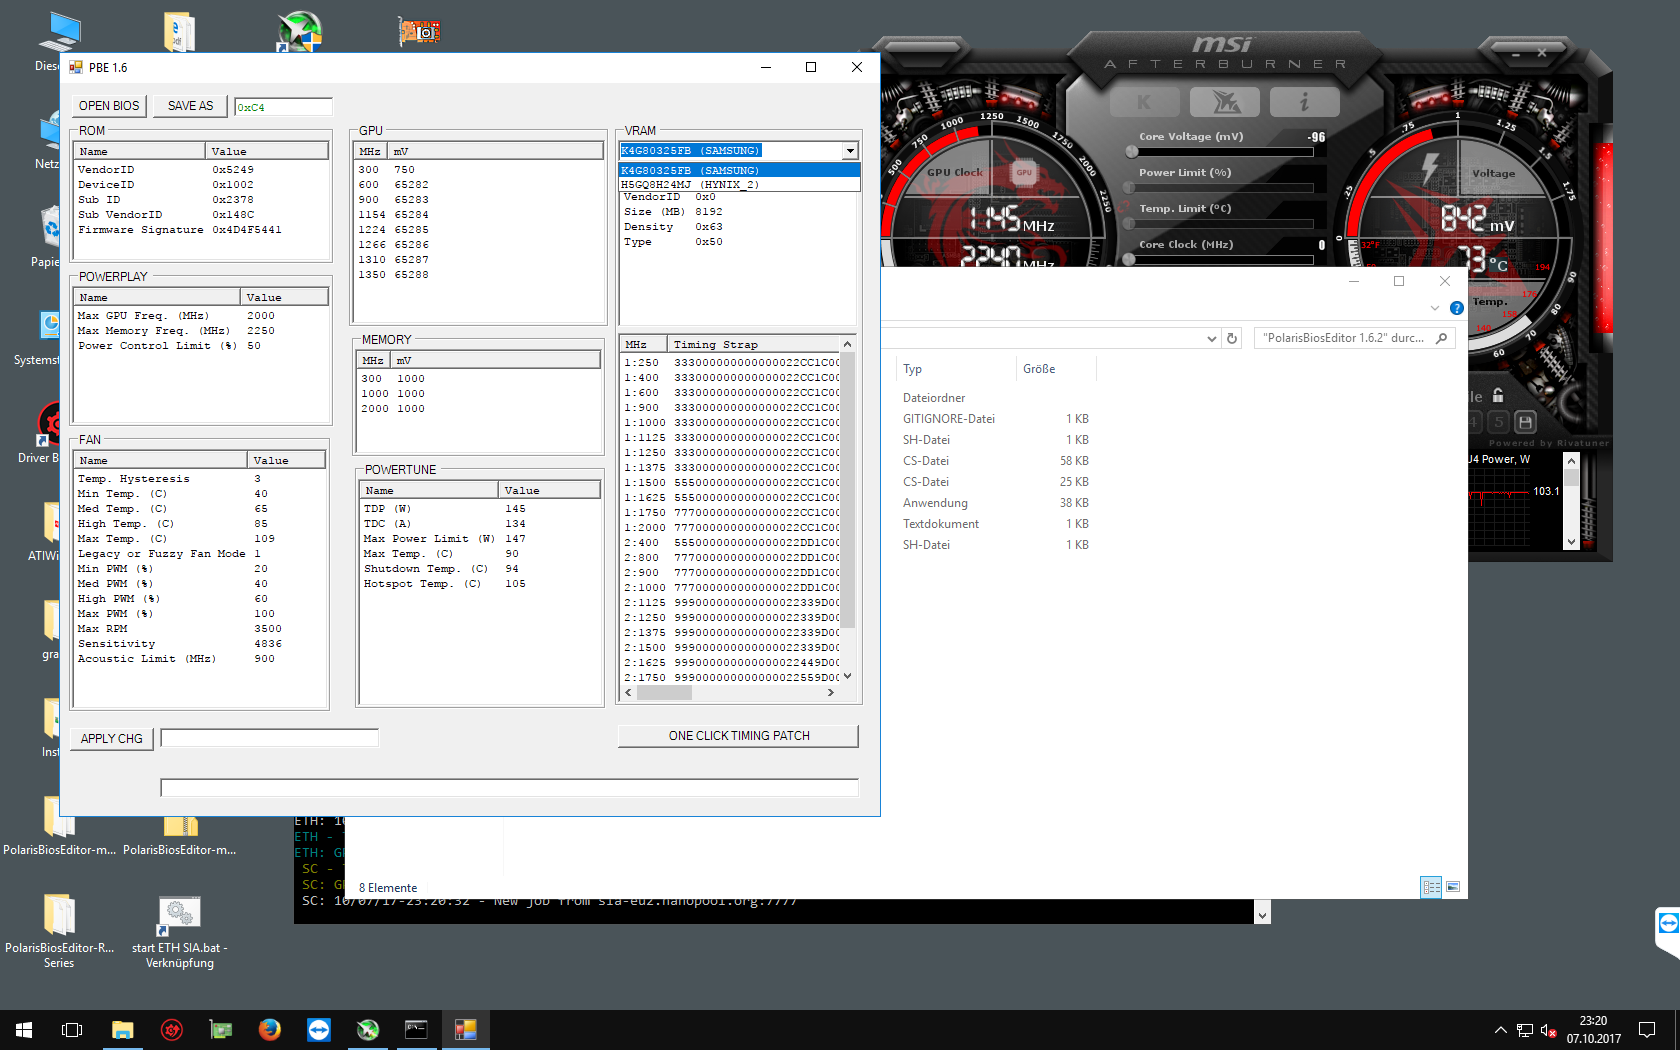The image size is (1680, 1050).
Task: Click the green circuit board taskbar icon
Action: (x=221, y=1030)
